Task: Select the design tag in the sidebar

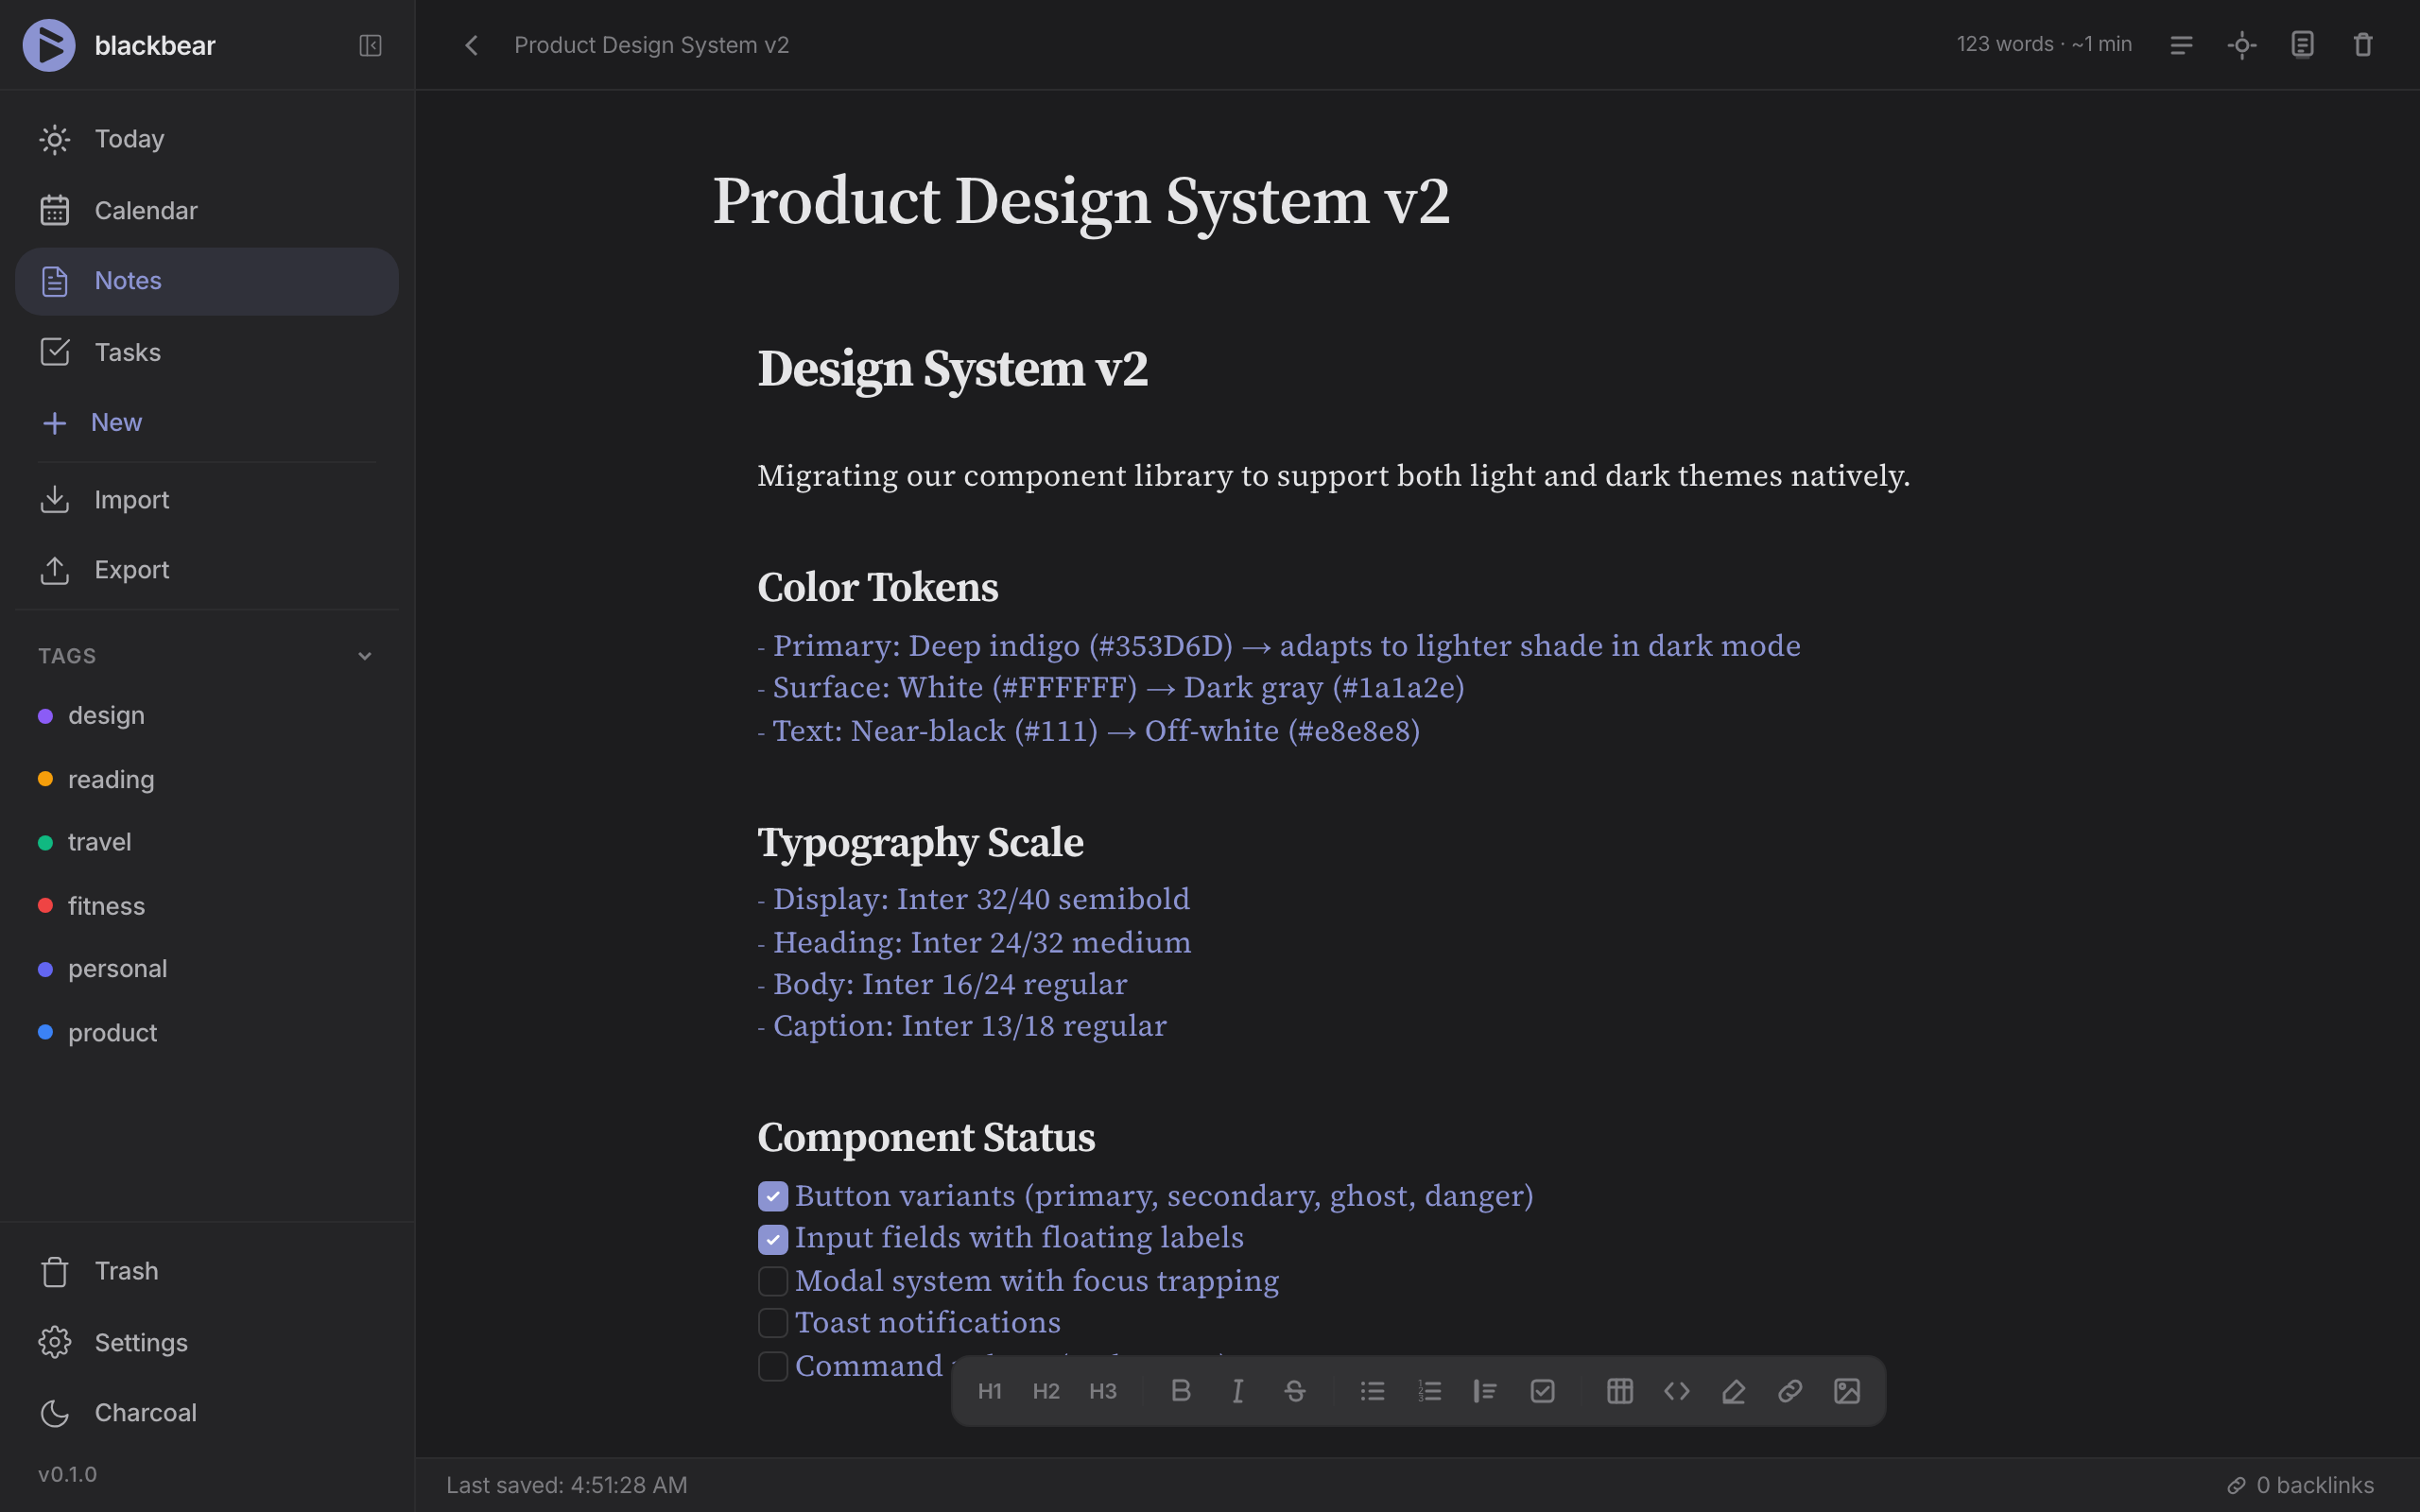Action: 107,714
